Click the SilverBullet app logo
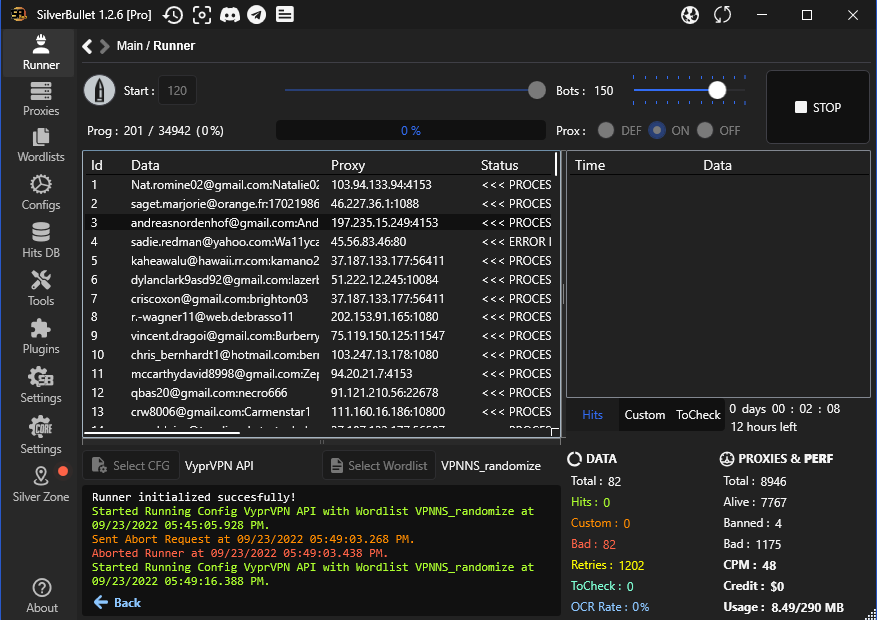Viewport: 877px width, 620px height. pyautogui.click(x=18, y=15)
